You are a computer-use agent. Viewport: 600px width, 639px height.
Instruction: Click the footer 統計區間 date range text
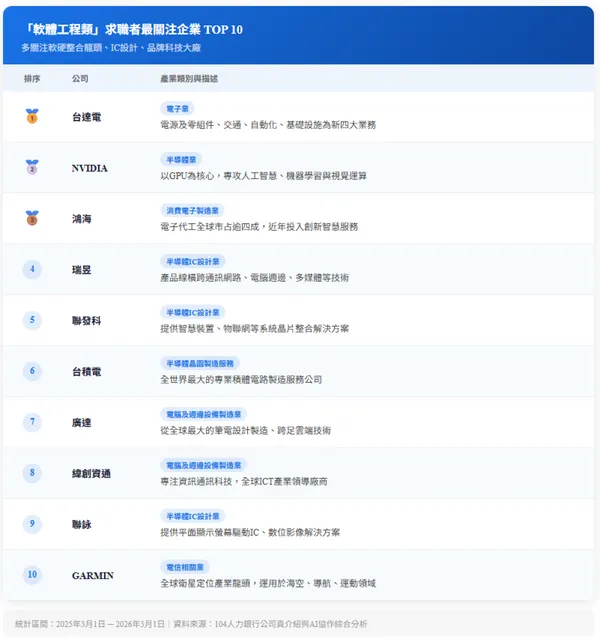click(x=90, y=624)
